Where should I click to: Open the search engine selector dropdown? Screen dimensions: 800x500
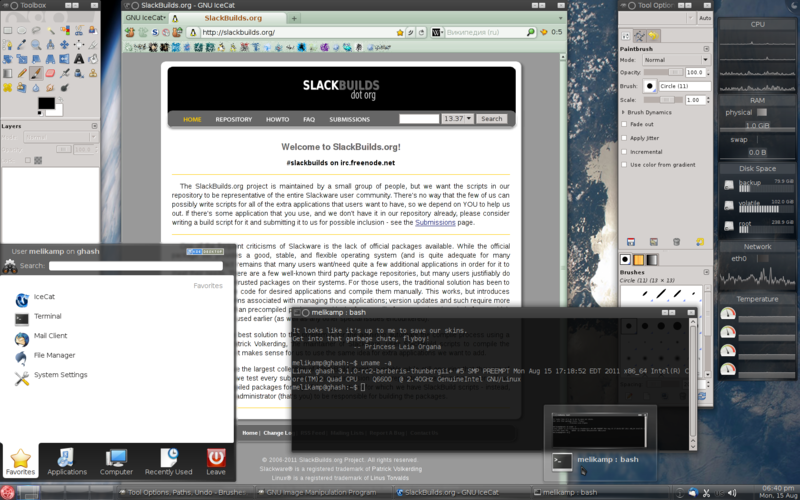[x=438, y=32]
